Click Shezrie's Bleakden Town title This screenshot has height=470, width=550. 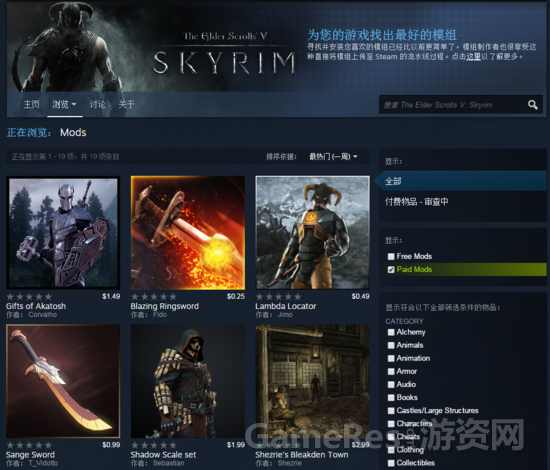coord(302,455)
